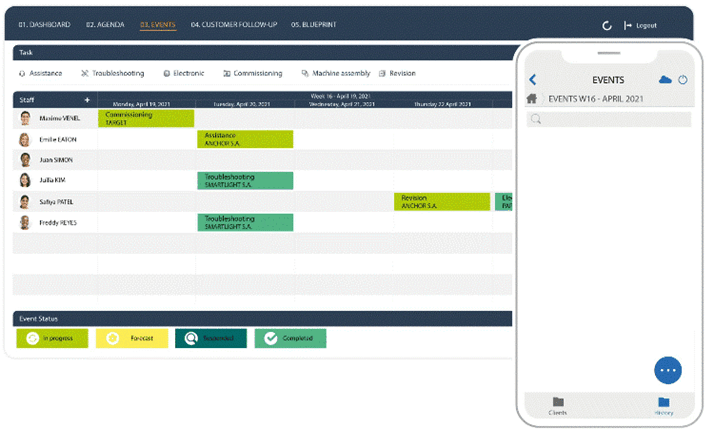This screenshot has width=708, height=430.
Task: Select the Assistance task type
Action: pos(40,73)
